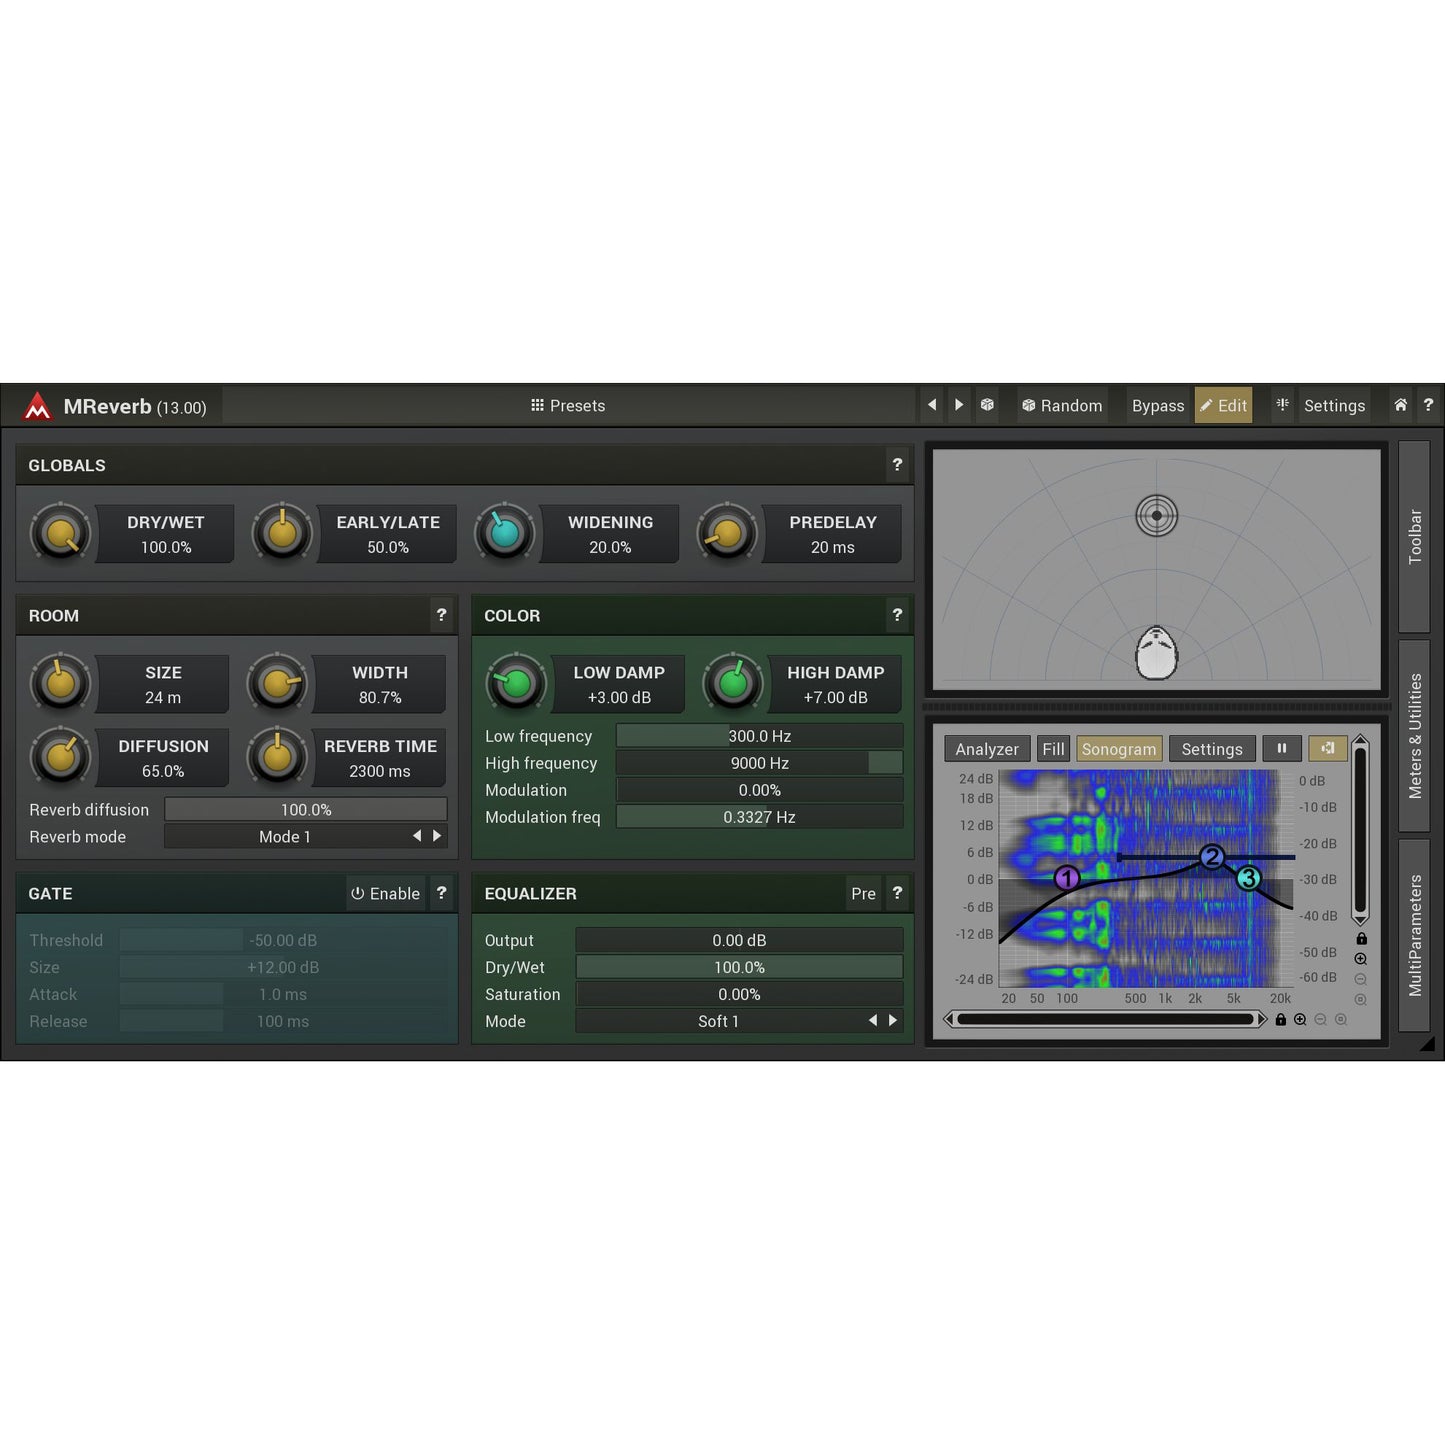
Task: Pause the sonogram analyzer display
Action: (x=1283, y=748)
